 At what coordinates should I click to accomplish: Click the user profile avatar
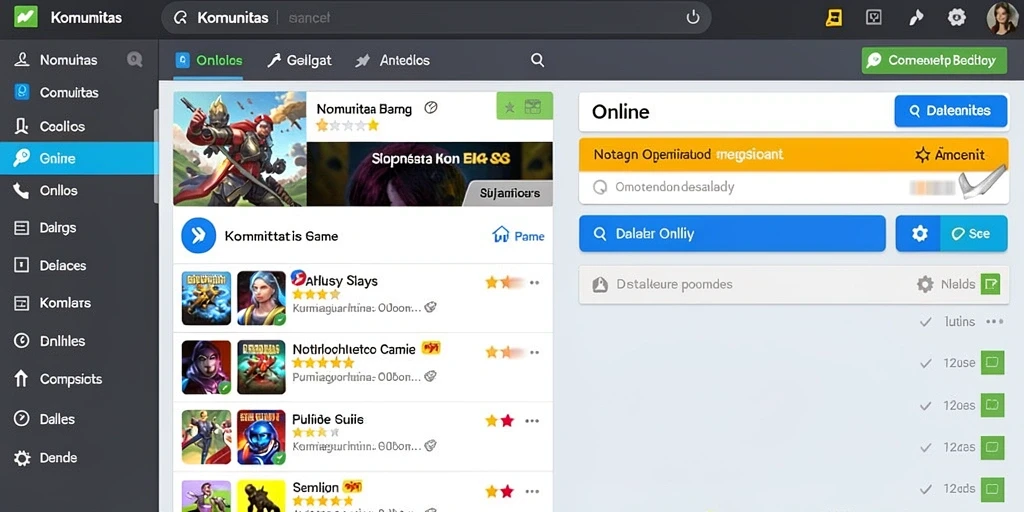[x=1001, y=18]
